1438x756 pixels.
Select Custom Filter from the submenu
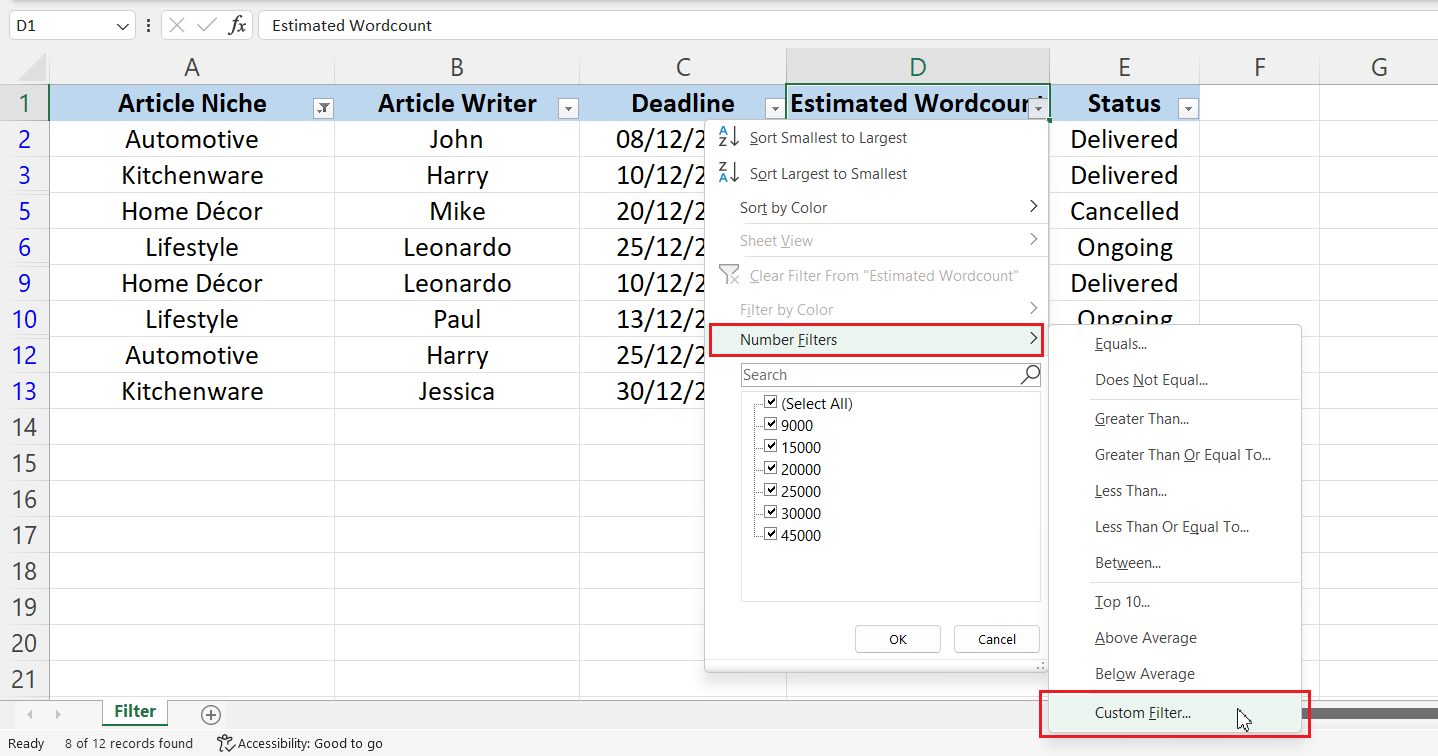pos(1143,713)
